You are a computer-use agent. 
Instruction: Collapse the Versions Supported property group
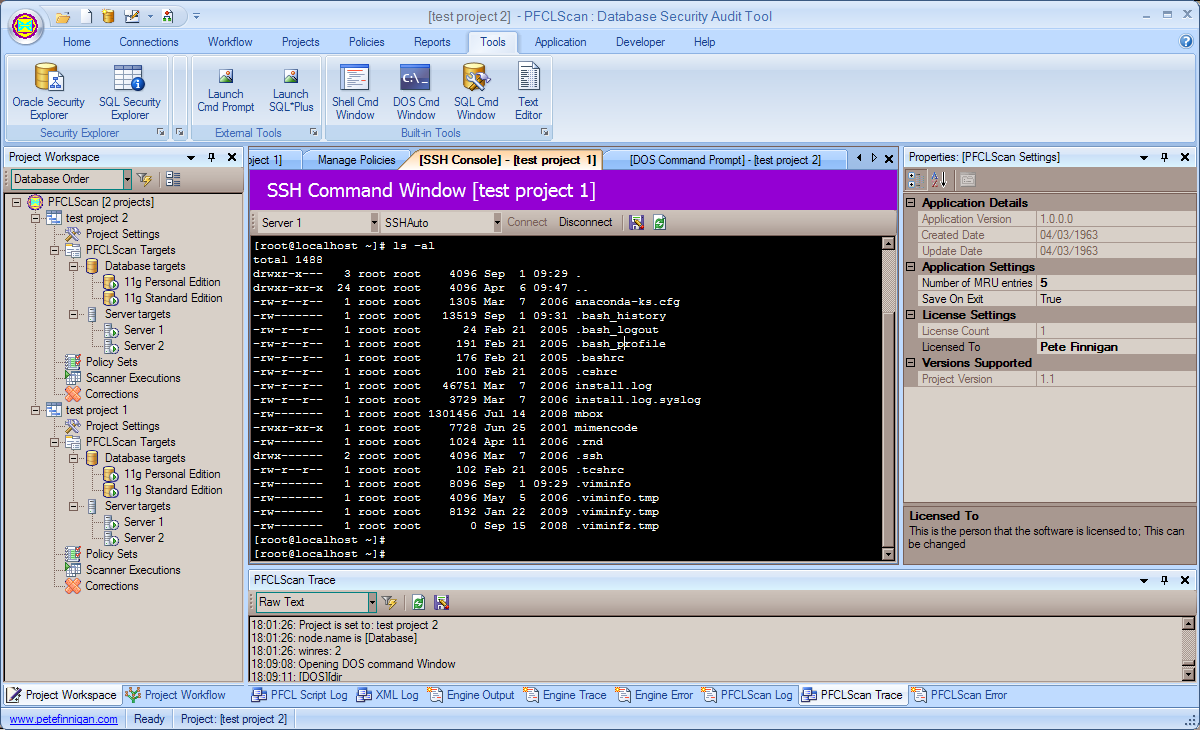pyautogui.click(x=911, y=363)
